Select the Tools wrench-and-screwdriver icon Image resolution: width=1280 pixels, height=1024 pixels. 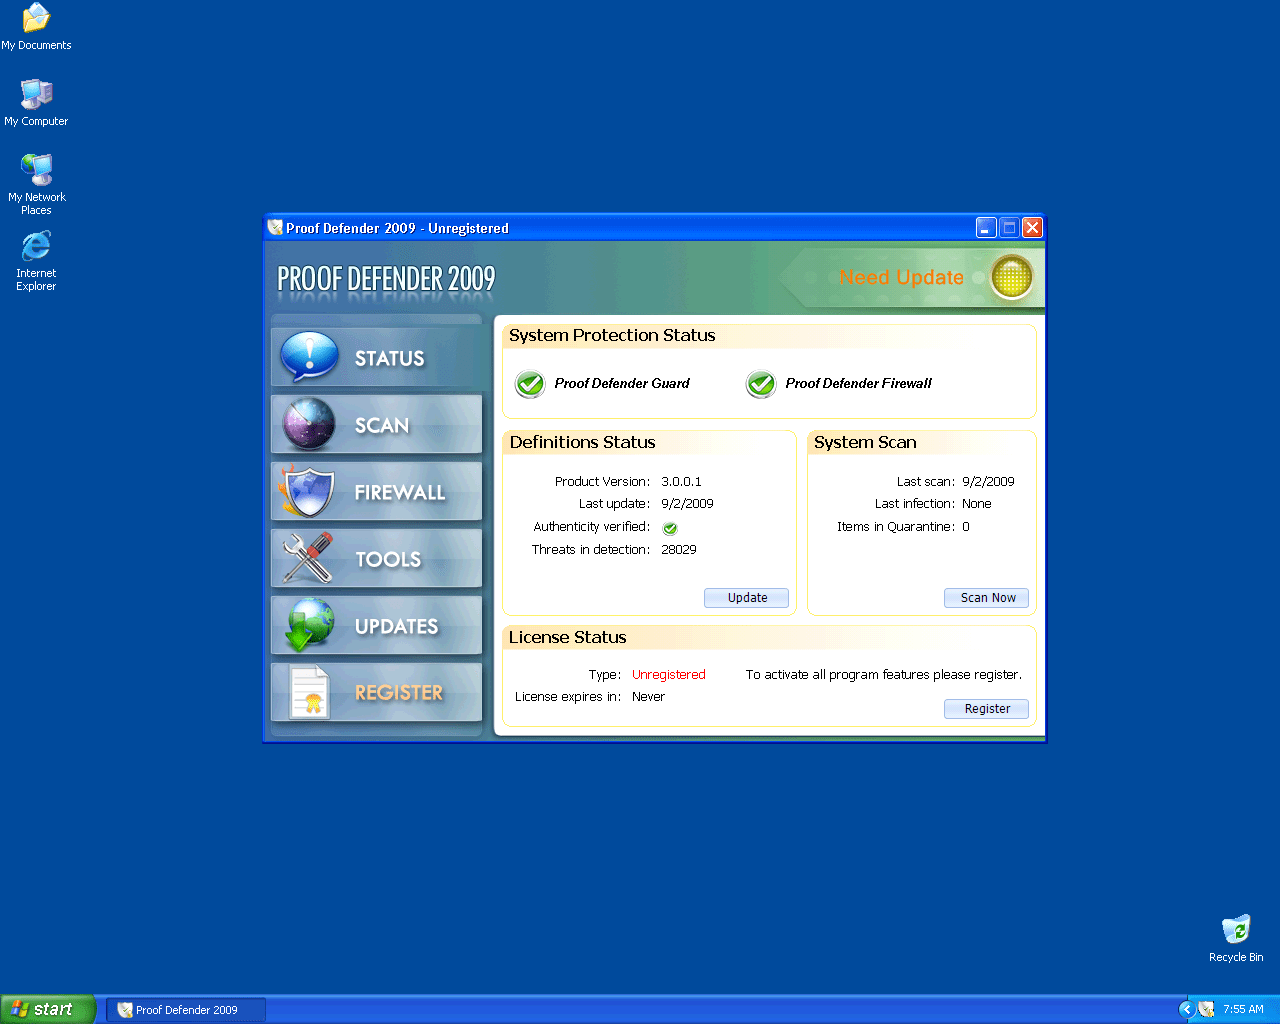308,558
